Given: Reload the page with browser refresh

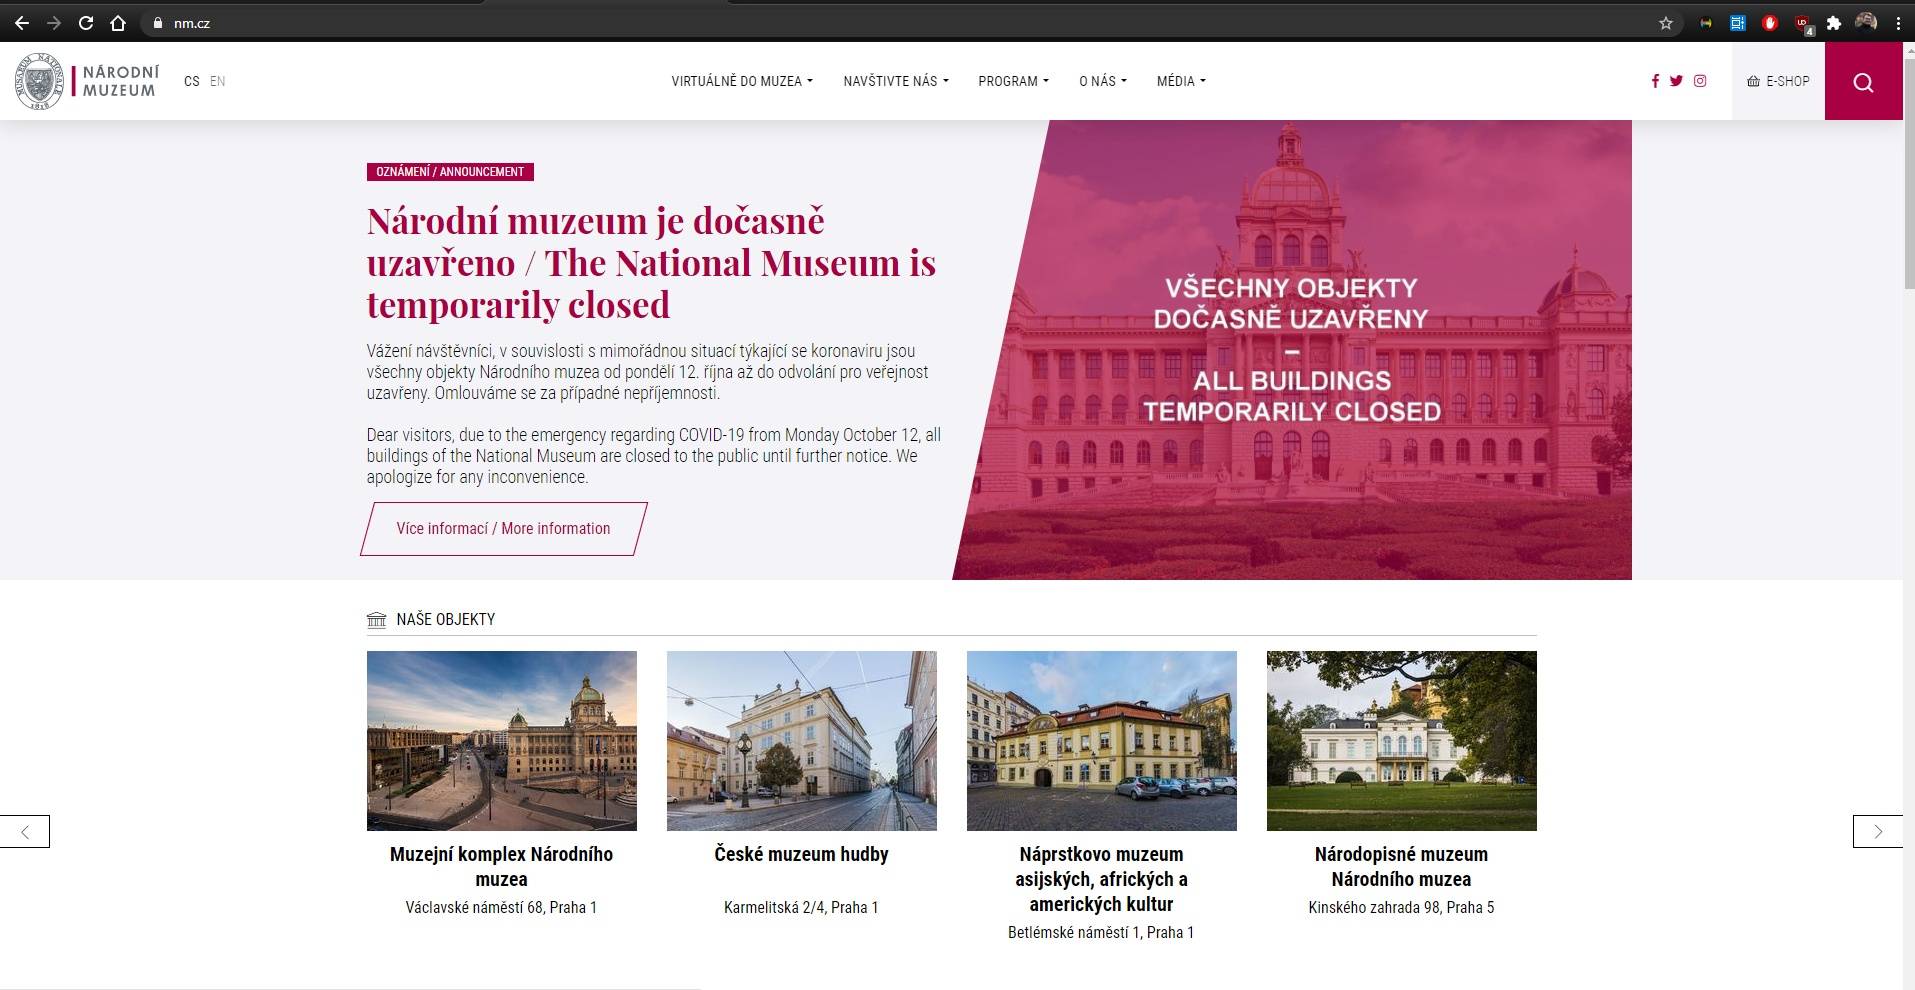Looking at the screenshot, I should (x=86, y=23).
